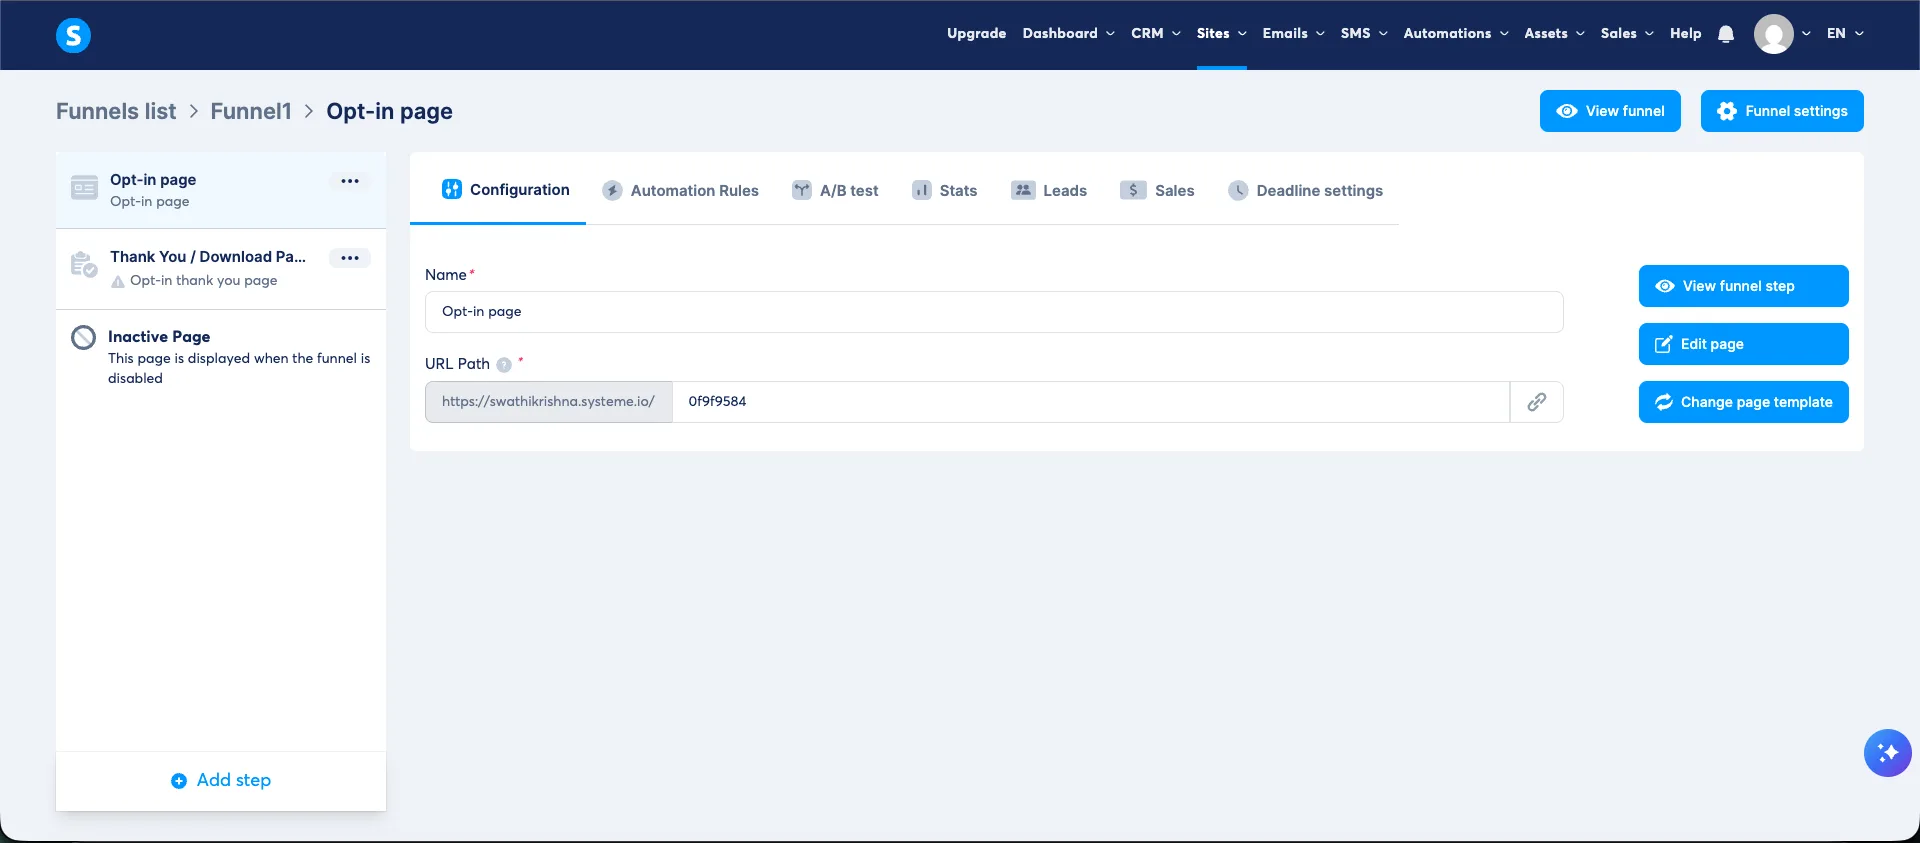Expand the CRM dropdown
The height and width of the screenshot is (843, 1920).
pyautogui.click(x=1155, y=34)
